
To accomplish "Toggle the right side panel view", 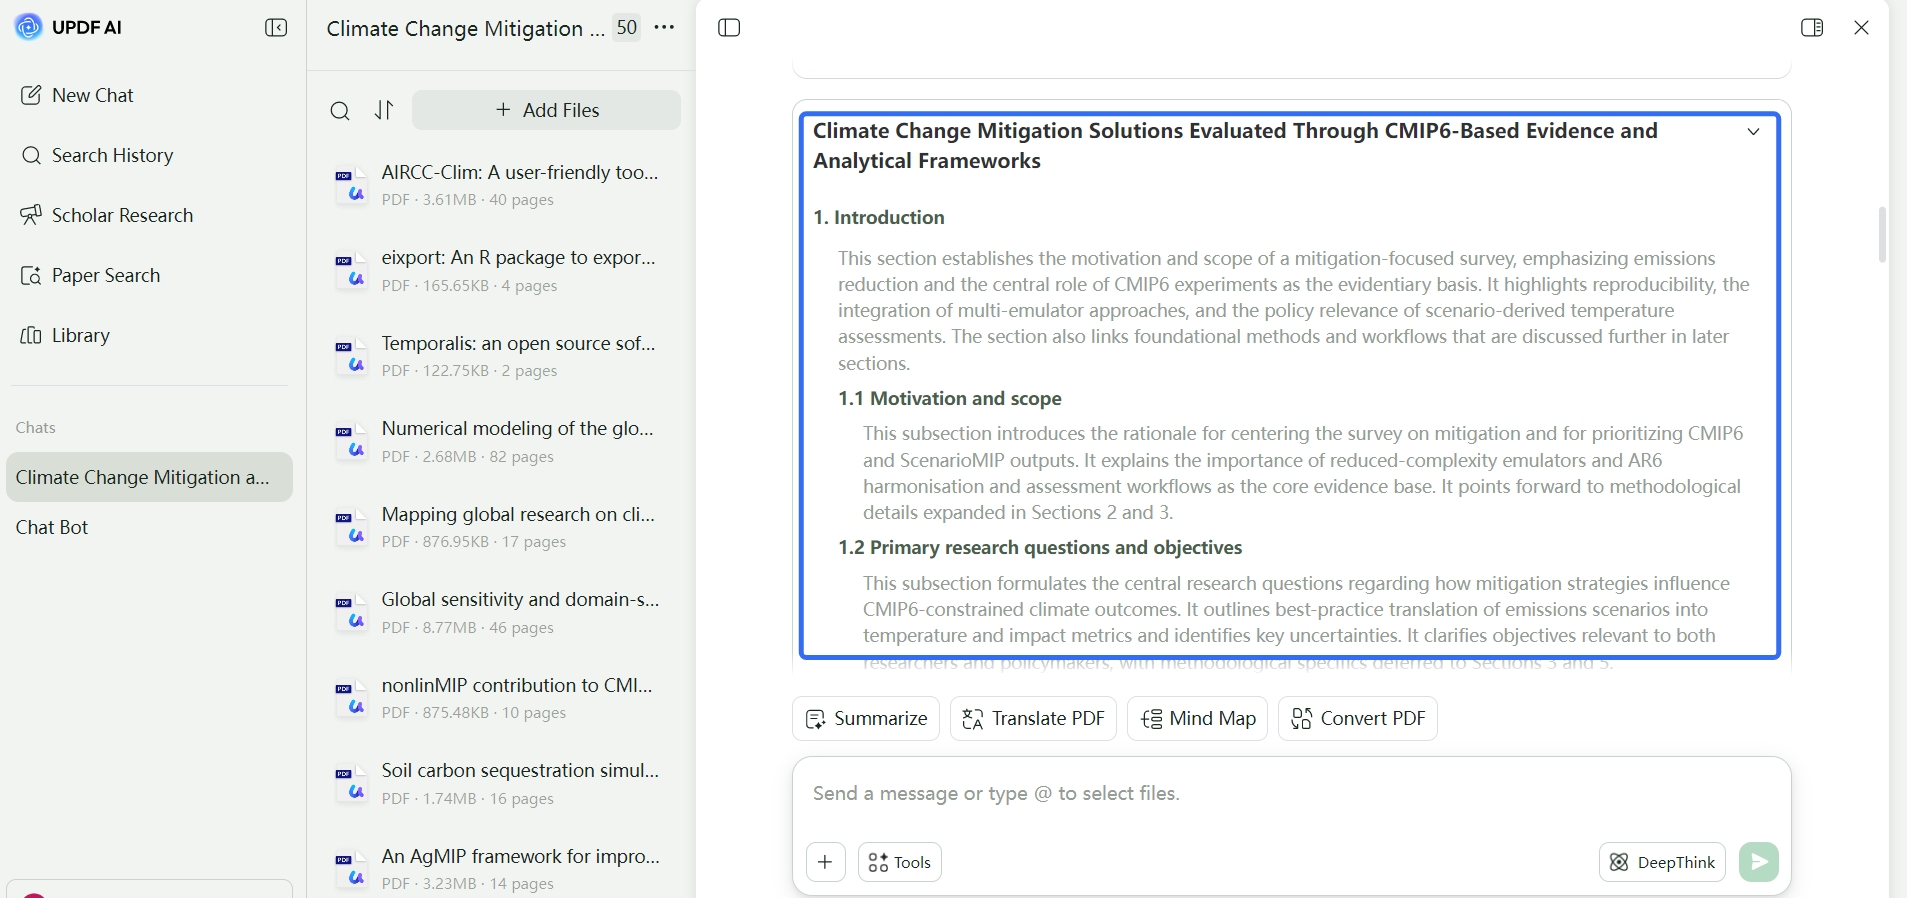I will (x=1812, y=28).
